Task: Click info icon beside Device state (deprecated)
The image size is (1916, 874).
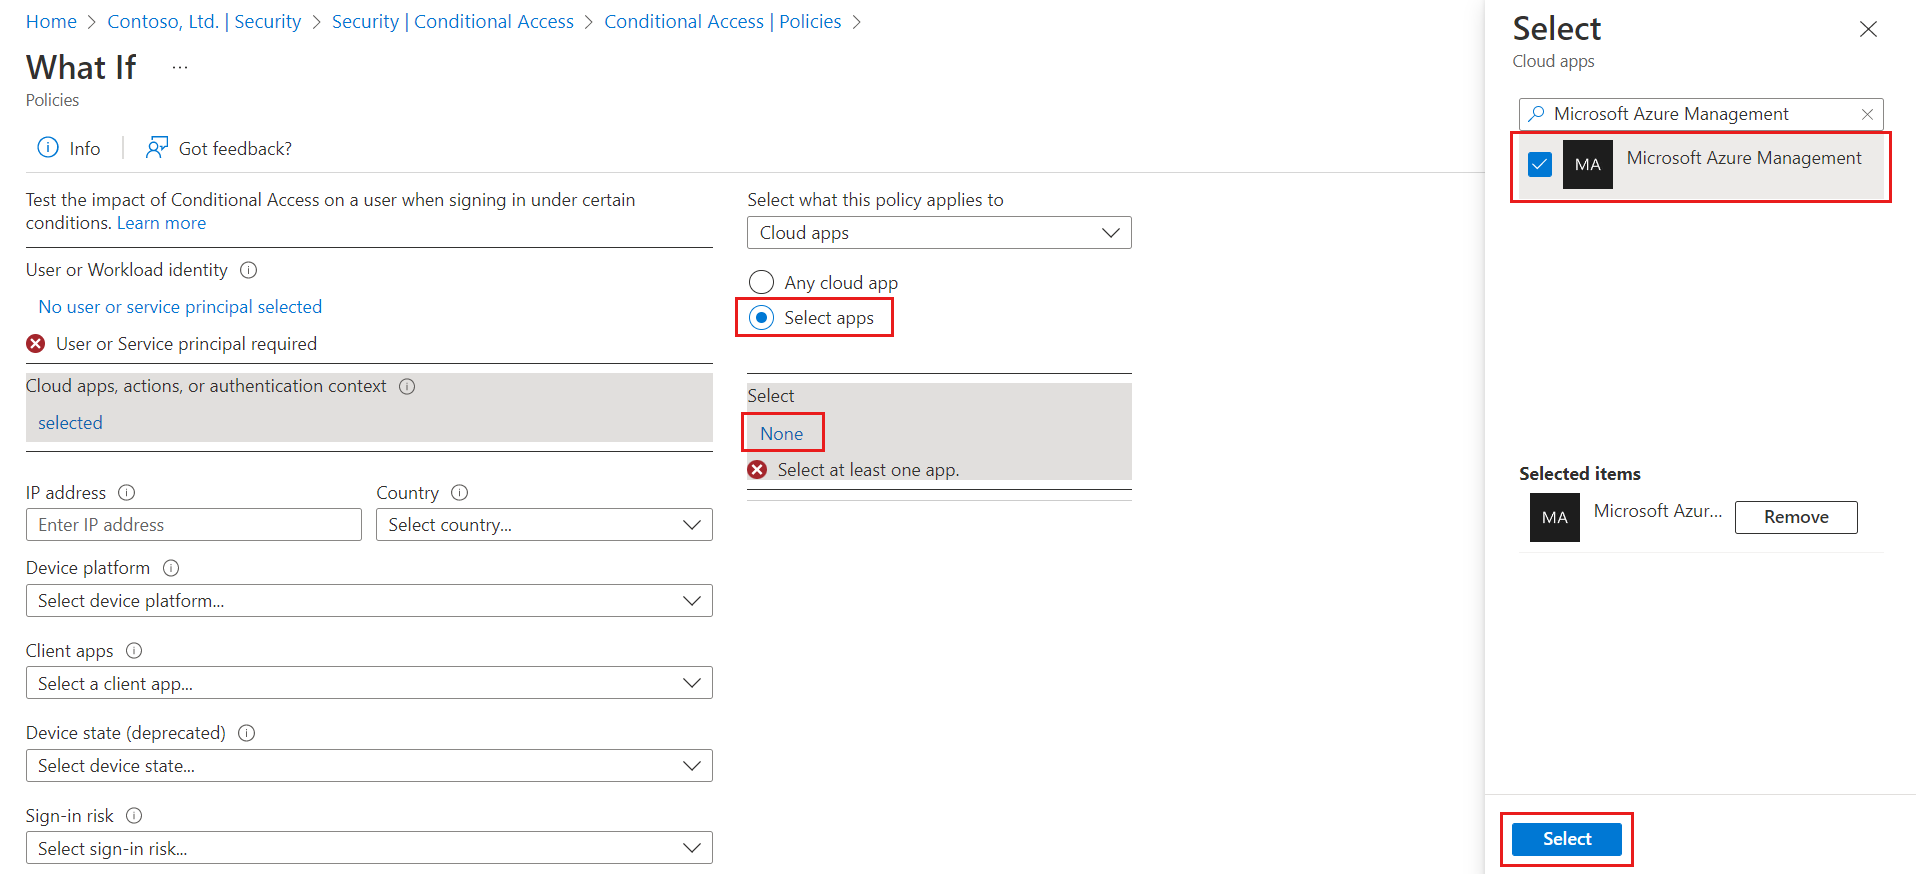Action: [x=247, y=733]
